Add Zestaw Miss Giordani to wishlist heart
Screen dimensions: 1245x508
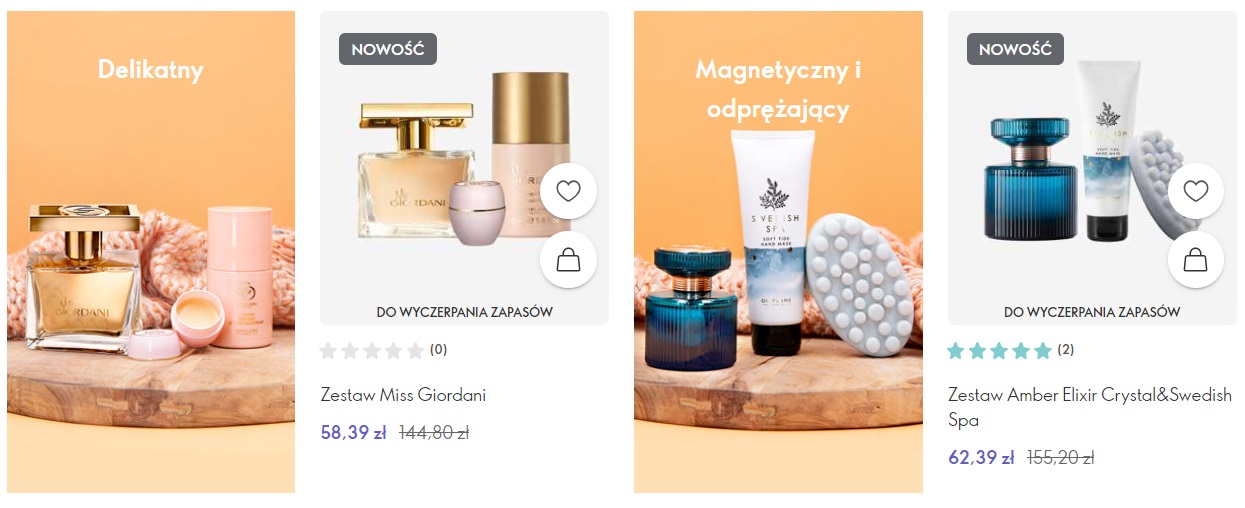[568, 191]
